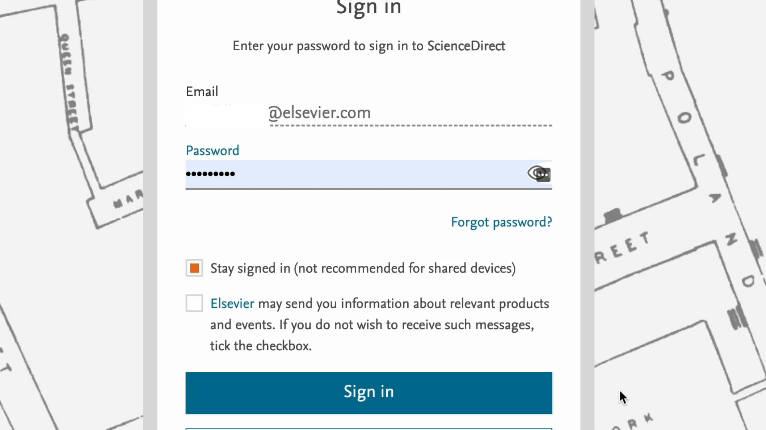Click the @elsevier.com email text
The width and height of the screenshot is (766, 430).
(x=319, y=113)
